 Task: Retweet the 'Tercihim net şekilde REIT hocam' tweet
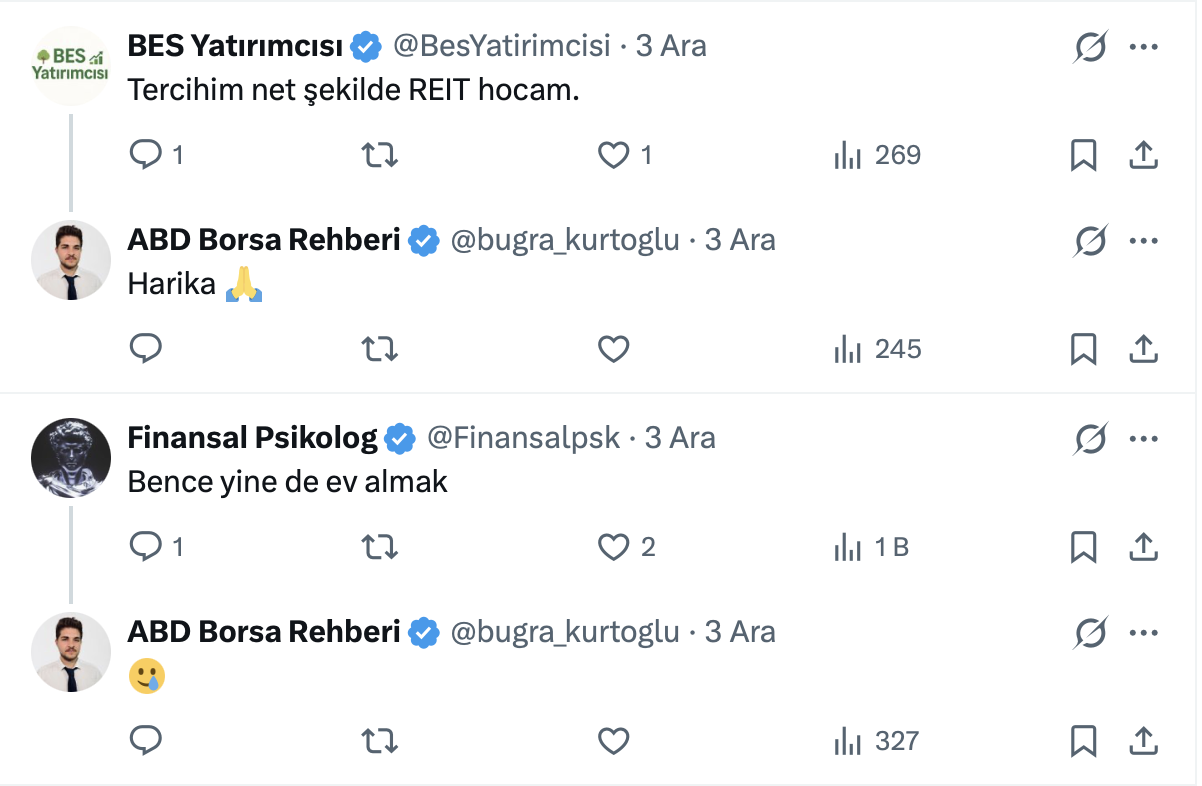click(380, 155)
